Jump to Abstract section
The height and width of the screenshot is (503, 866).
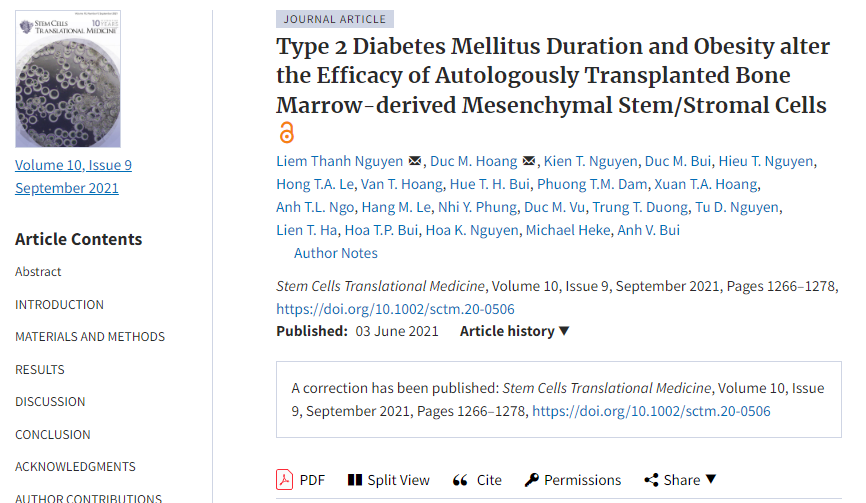(x=38, y=272)
